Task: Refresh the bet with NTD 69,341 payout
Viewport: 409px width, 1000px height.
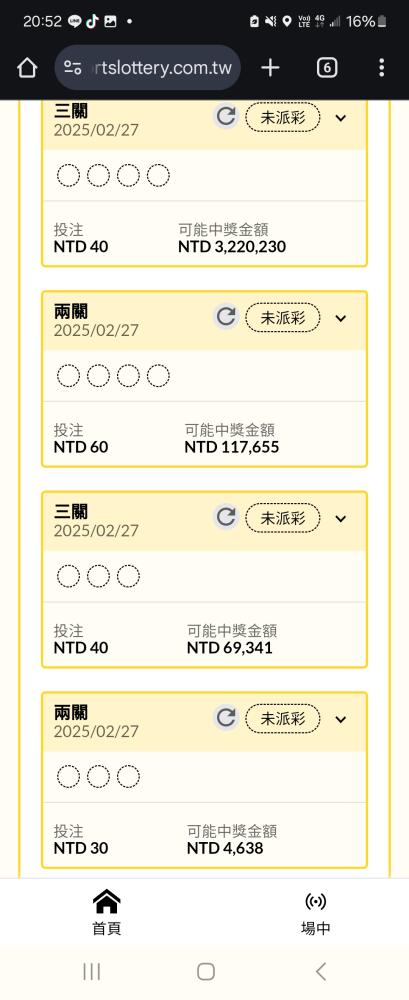Action: pyautogui.click(x=226, y=517)
